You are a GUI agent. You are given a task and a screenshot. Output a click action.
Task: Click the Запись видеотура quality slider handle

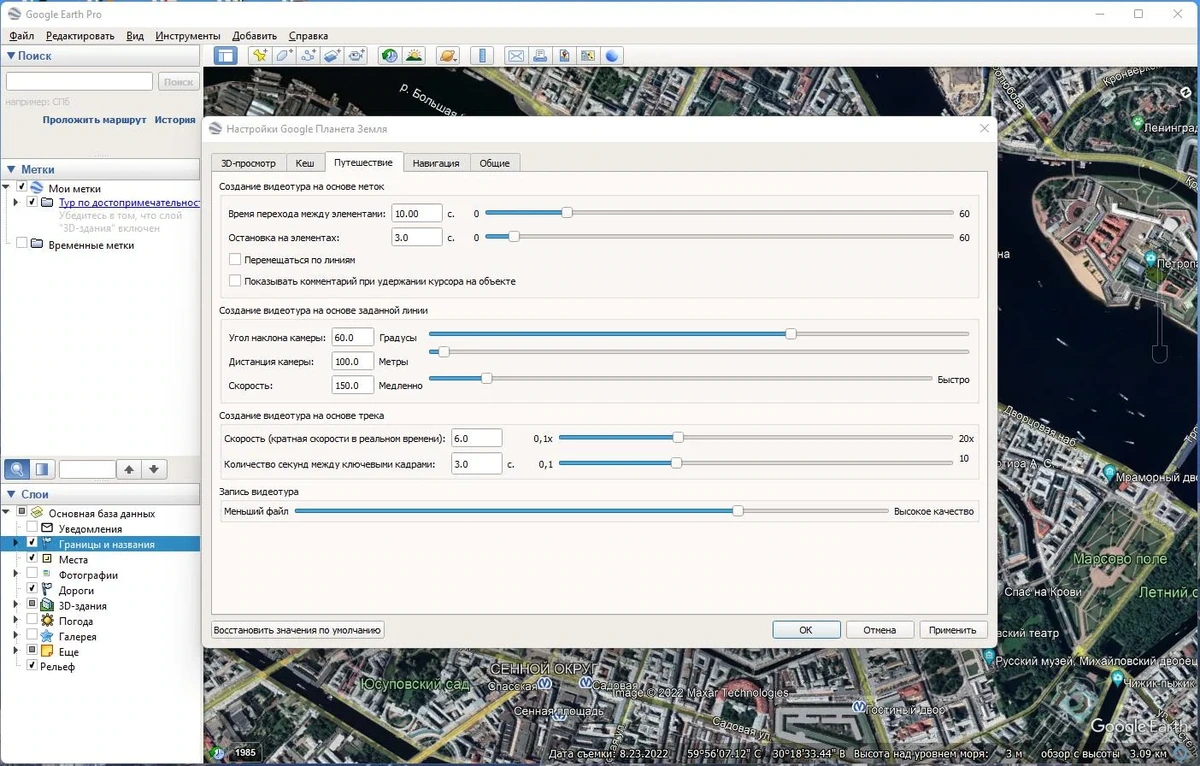[x=738, y=510]
